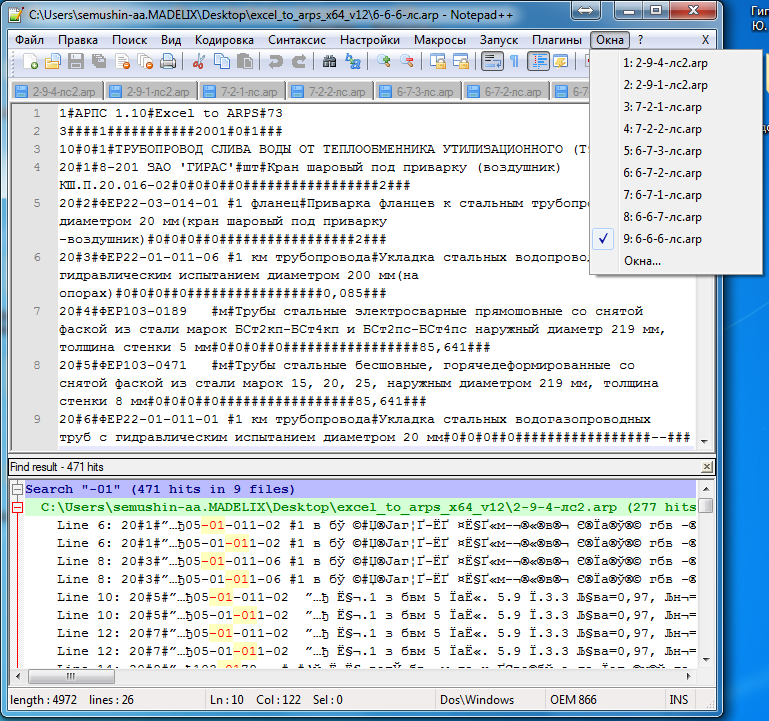Image resolution: width=769 pixels, height=721 pixels.
Task: Click the Open file folder icon
Action: (x=52, y=62)
